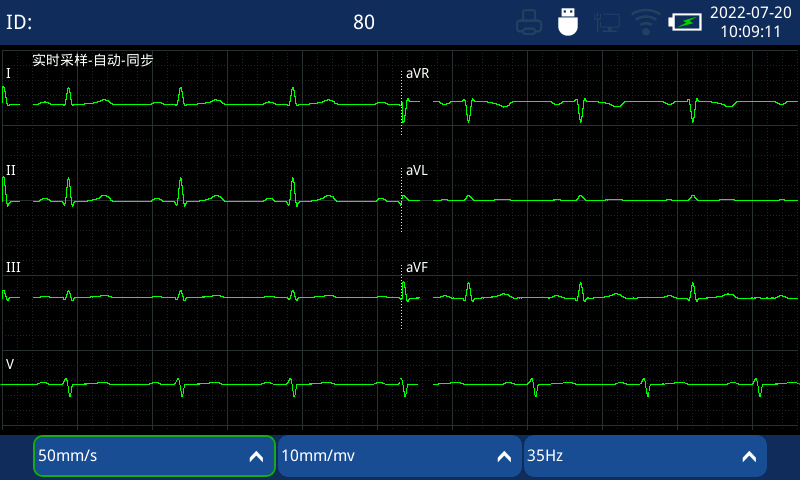
Task: Tap the WiFi signal icon
Action: [x=646, y=22]
